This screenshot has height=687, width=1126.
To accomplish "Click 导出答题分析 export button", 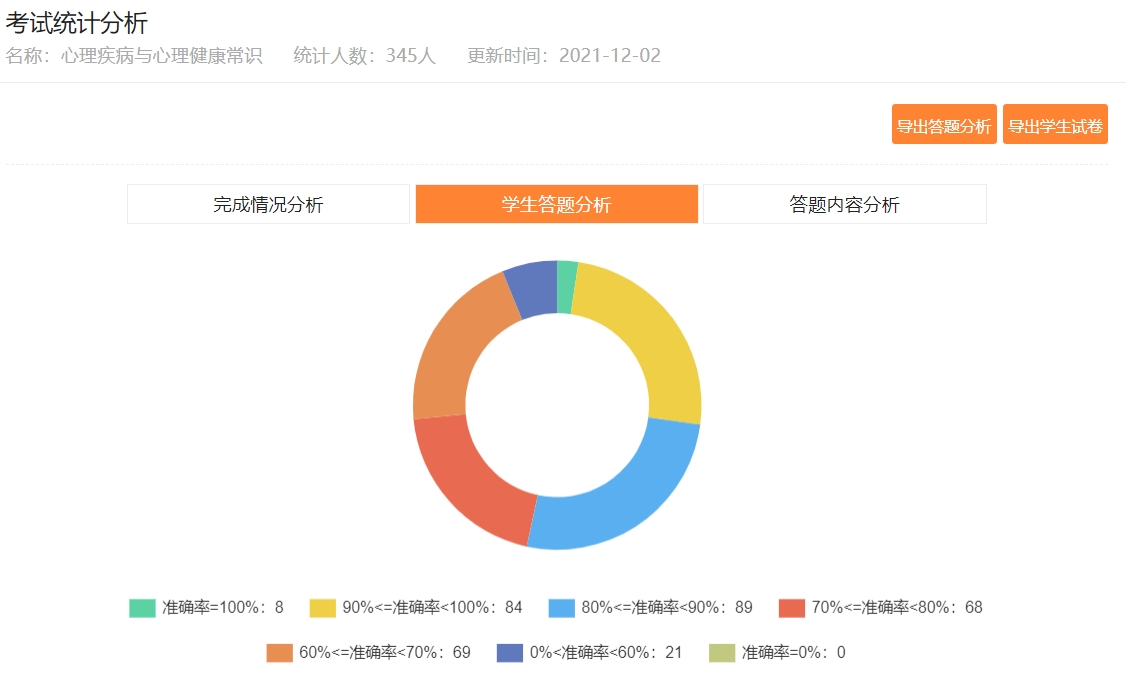I will (943, 125).
